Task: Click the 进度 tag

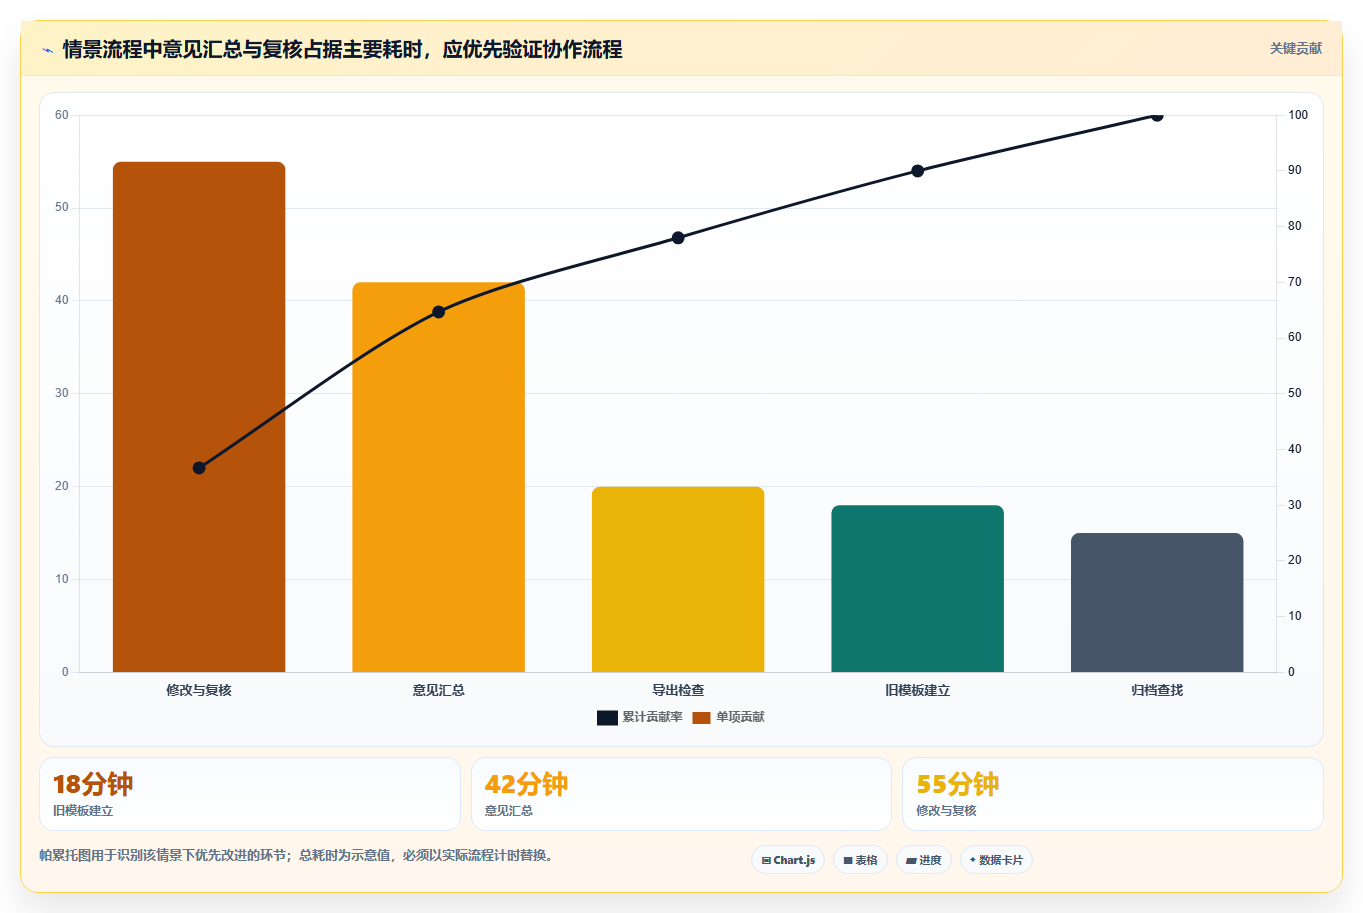Action: [923, 860]
